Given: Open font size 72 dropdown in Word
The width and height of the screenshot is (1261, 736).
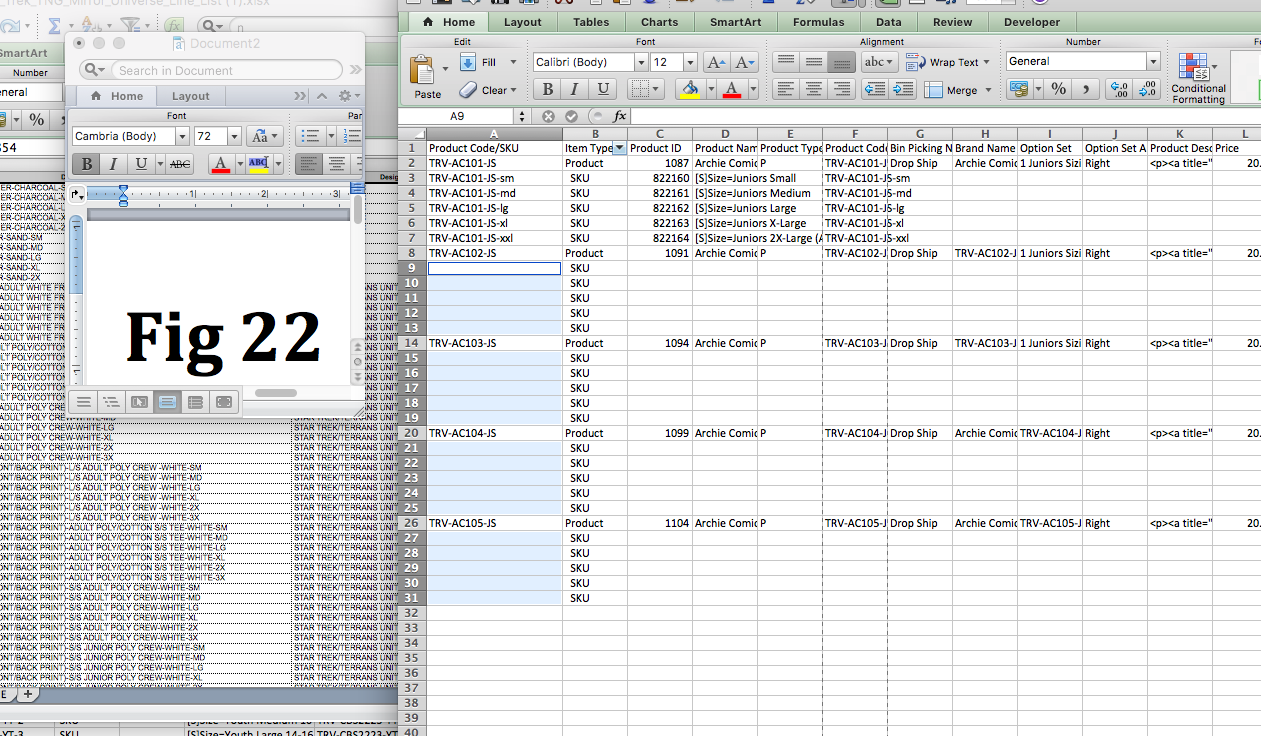Looking at the screenshot, I should tap(234, 136).
